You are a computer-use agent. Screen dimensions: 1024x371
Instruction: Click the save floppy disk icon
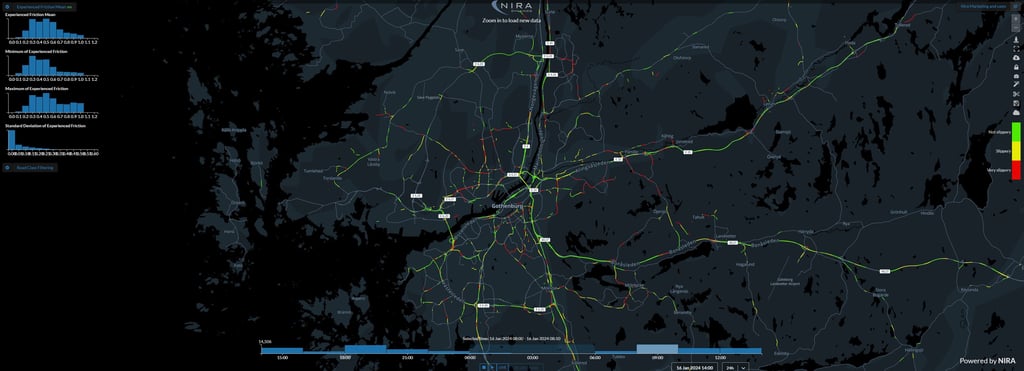point(1016,103)
